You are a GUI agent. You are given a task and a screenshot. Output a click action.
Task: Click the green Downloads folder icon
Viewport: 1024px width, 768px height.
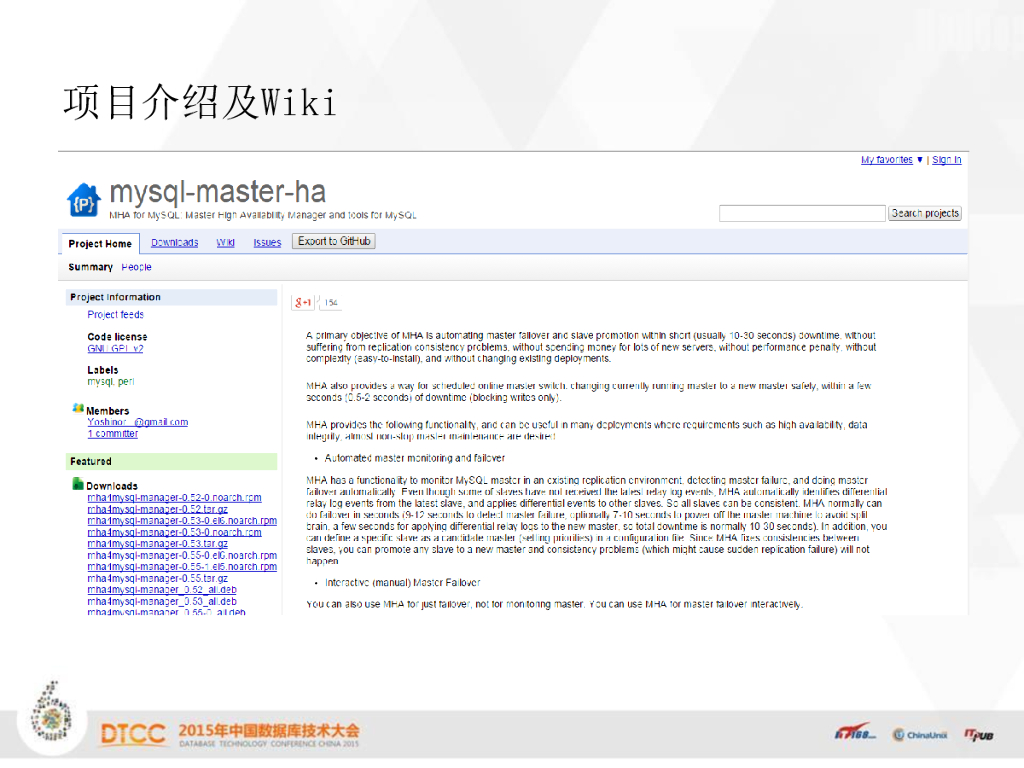[x=78, y=484]
